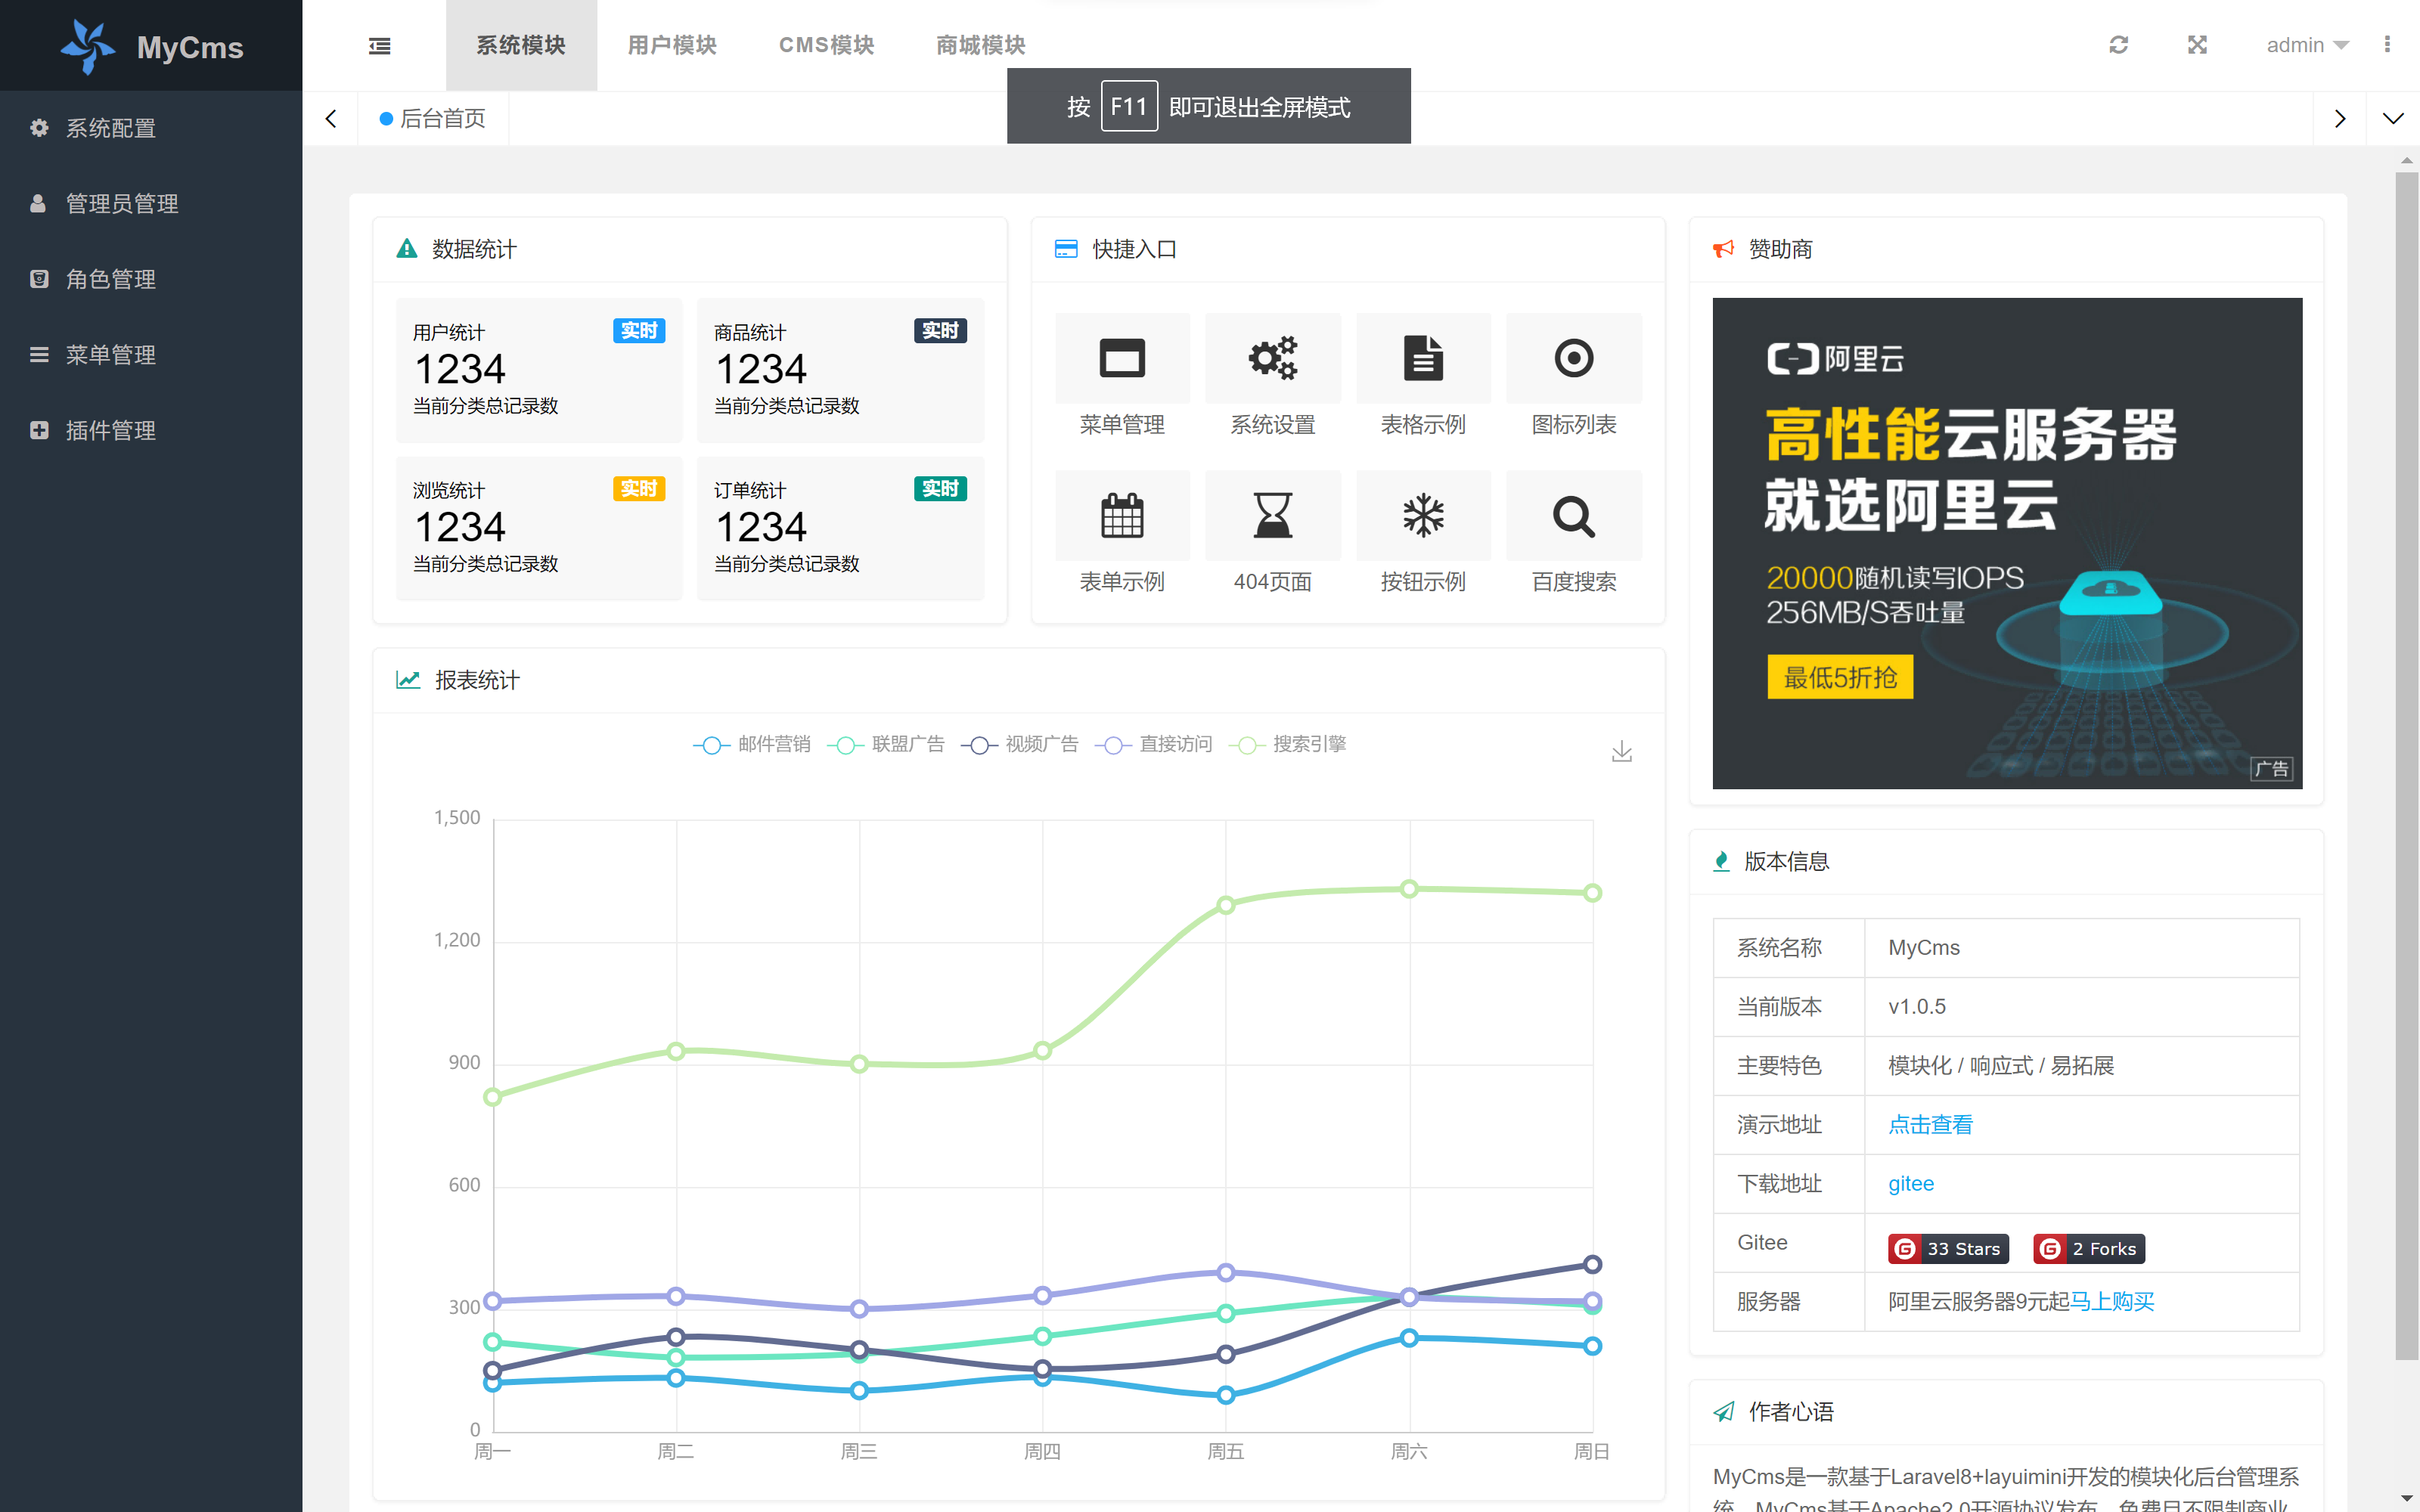Follow the 马上购买 server link
Screen dimensions: 2420x1512
pyautogui.click(x=2112, y=1302)
